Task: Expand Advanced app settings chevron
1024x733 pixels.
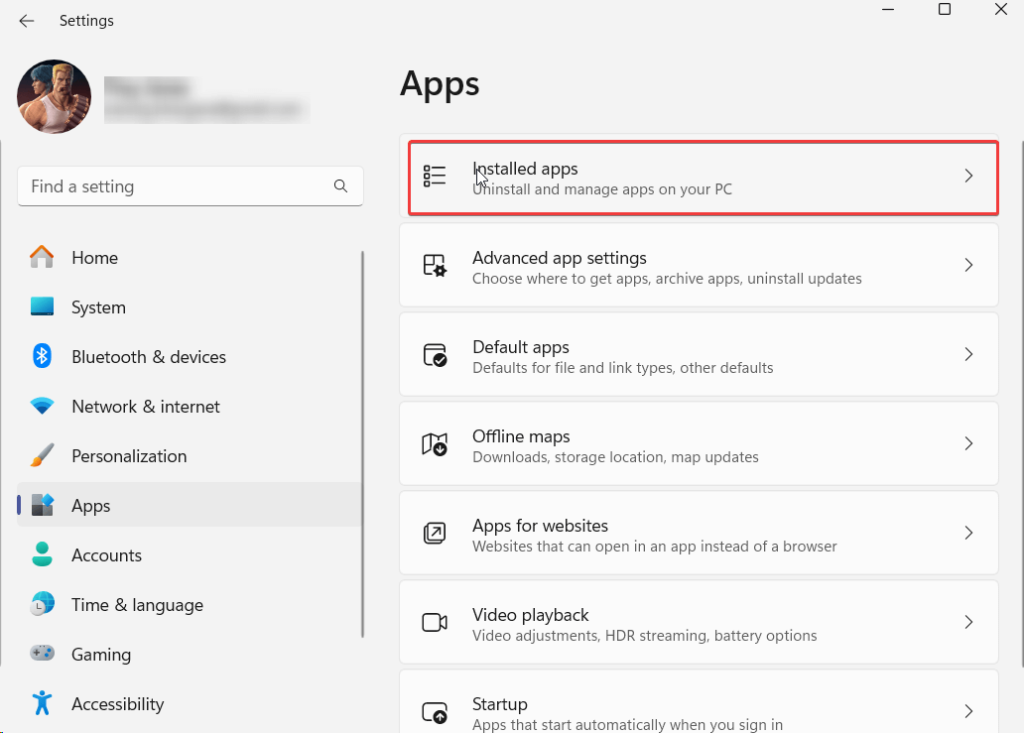Action: (968, 265)
